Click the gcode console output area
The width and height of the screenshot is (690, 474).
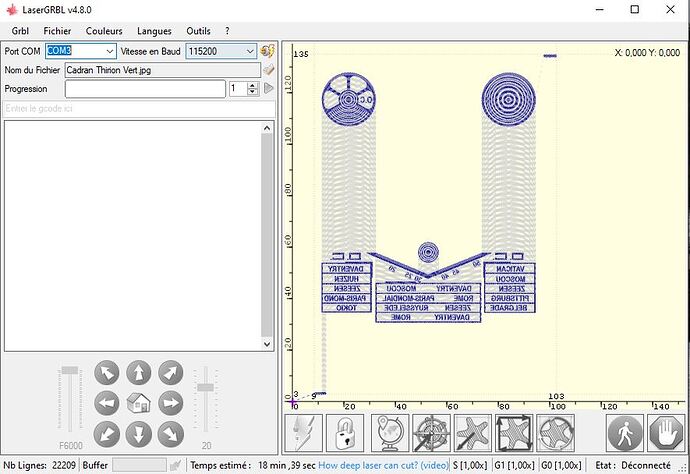pos(132,236)
